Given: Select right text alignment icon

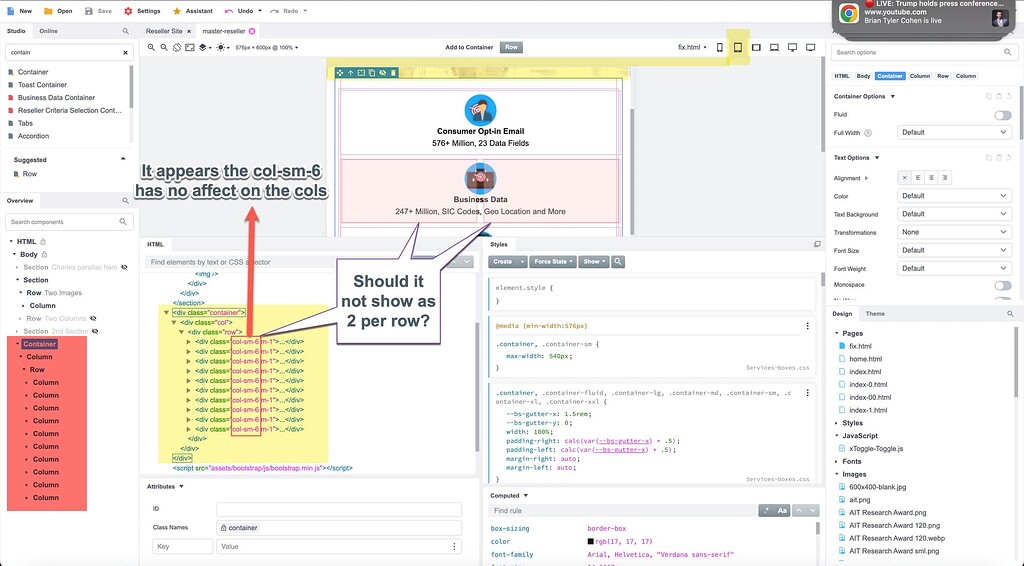Looking at the screenshot, I should (x=944, y=178).
